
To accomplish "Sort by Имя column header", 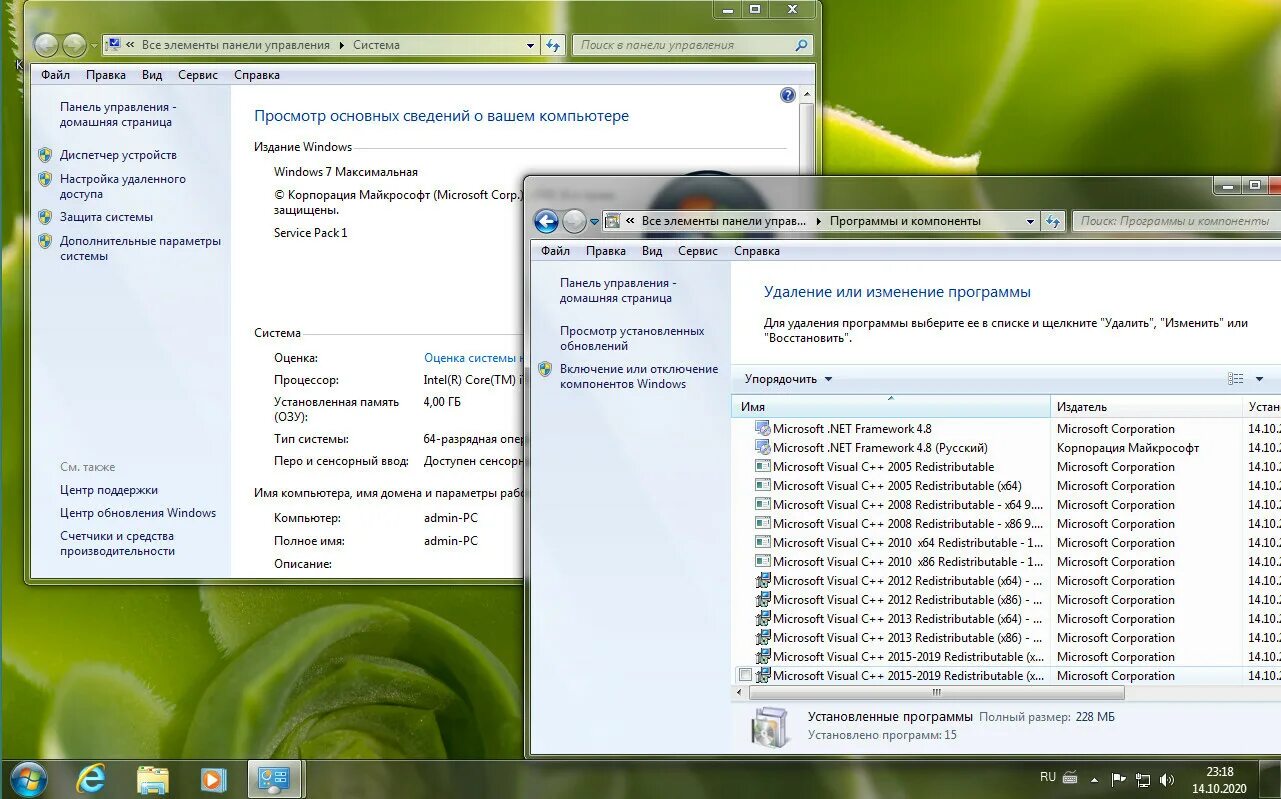I will [x=892, y=407].
